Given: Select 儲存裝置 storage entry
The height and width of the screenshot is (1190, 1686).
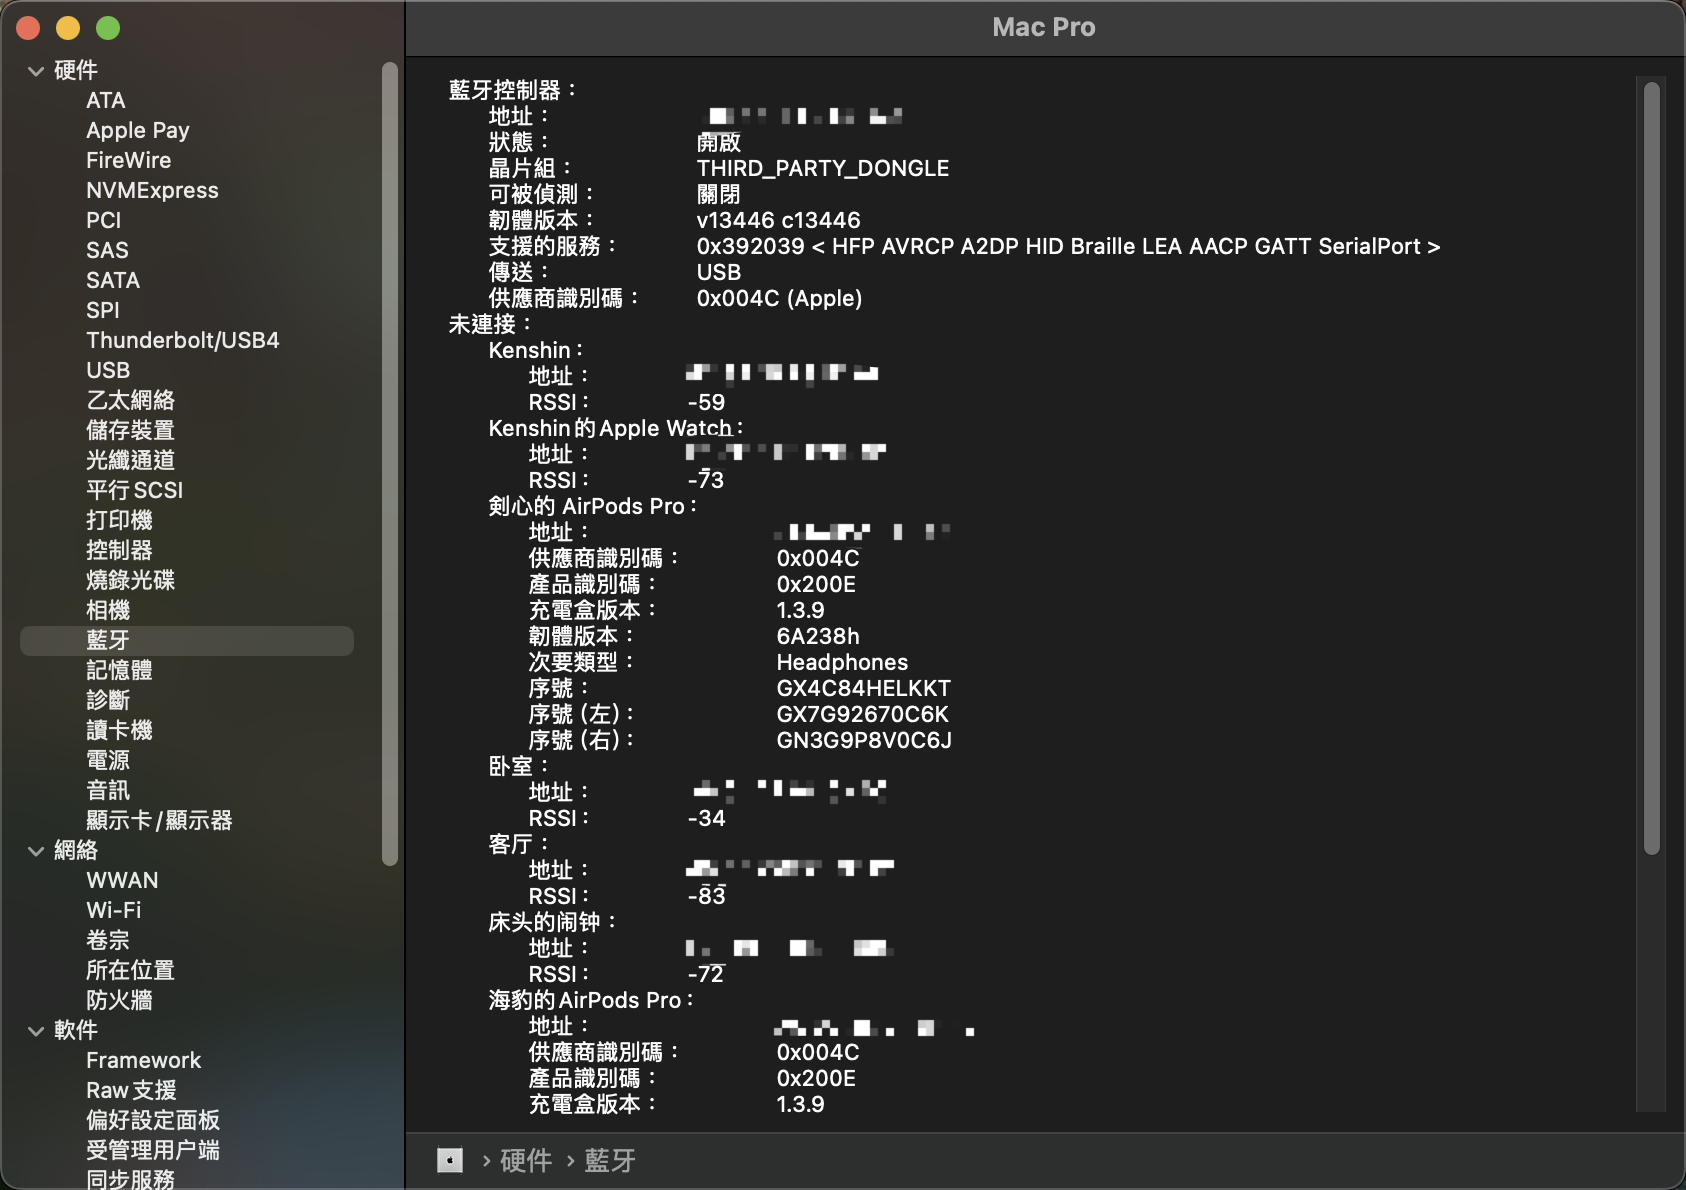Looking at the screenshot, I should pos(130,431).
